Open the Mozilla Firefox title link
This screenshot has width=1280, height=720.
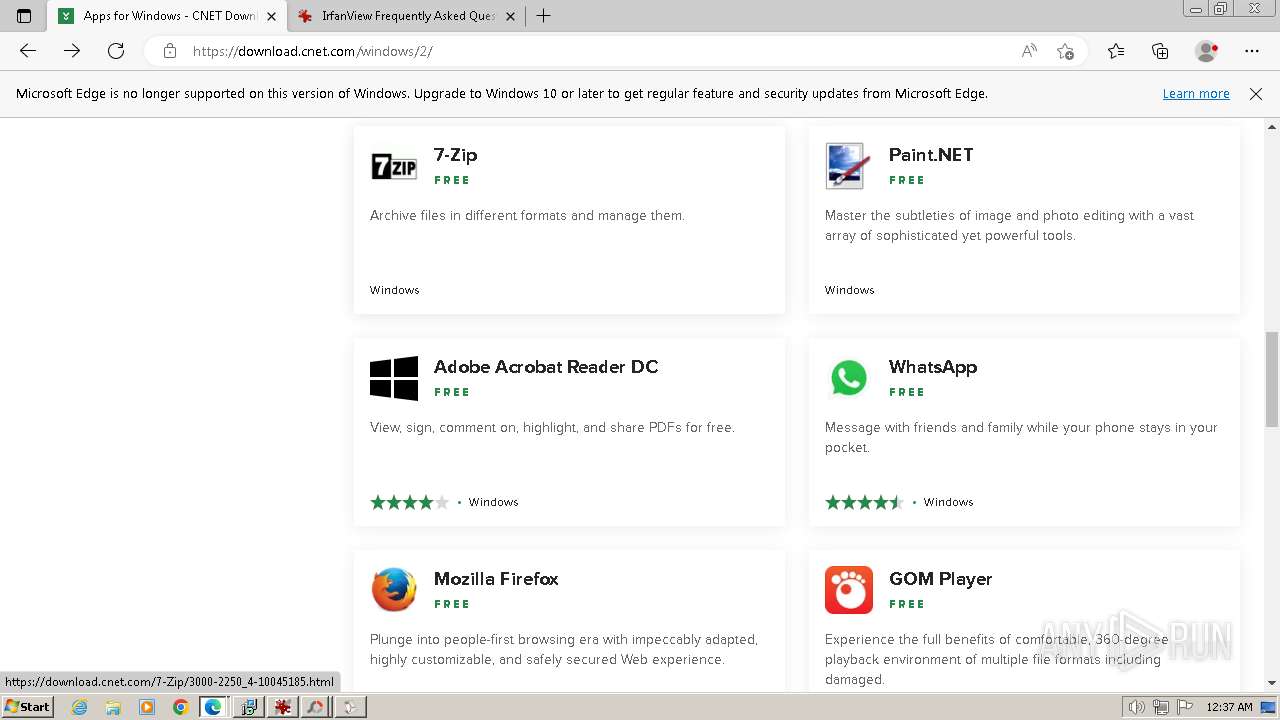pyautogui.click(x=496, y=579)
